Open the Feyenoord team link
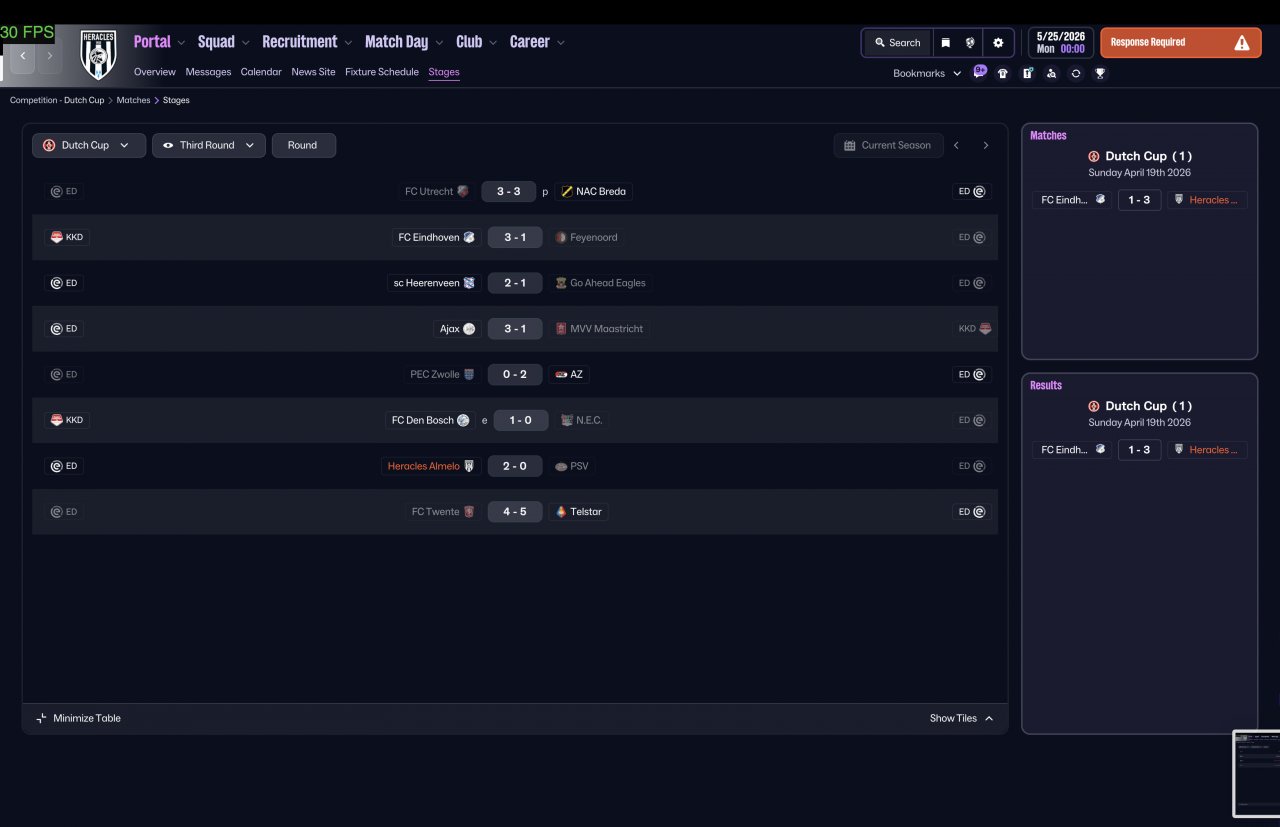Viewport: 1280px width, 827px height. [x=594, y=237]
